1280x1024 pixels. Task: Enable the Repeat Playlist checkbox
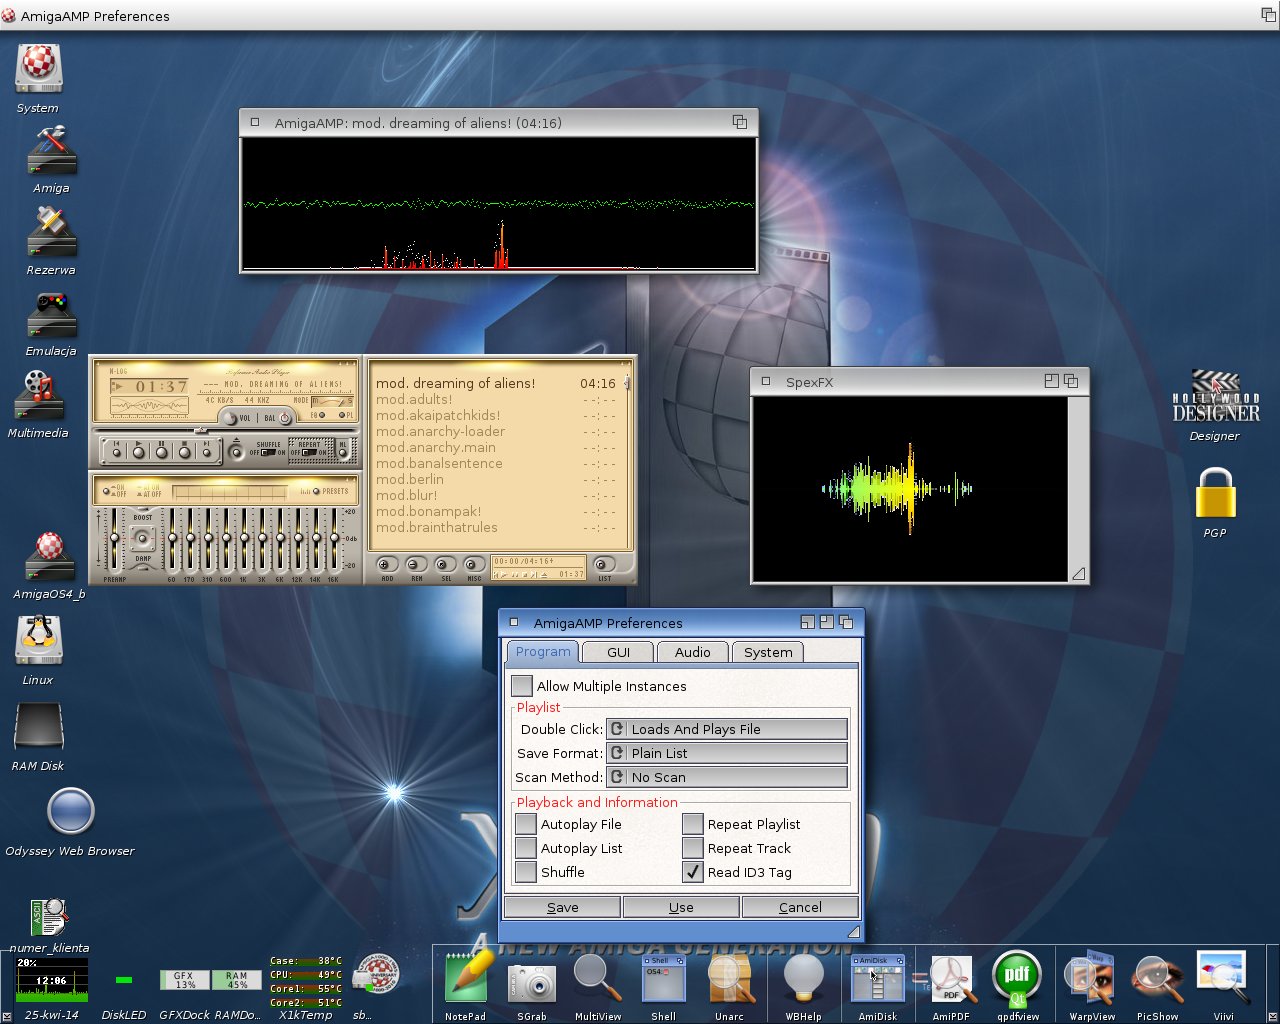click(x=693, y=824)
